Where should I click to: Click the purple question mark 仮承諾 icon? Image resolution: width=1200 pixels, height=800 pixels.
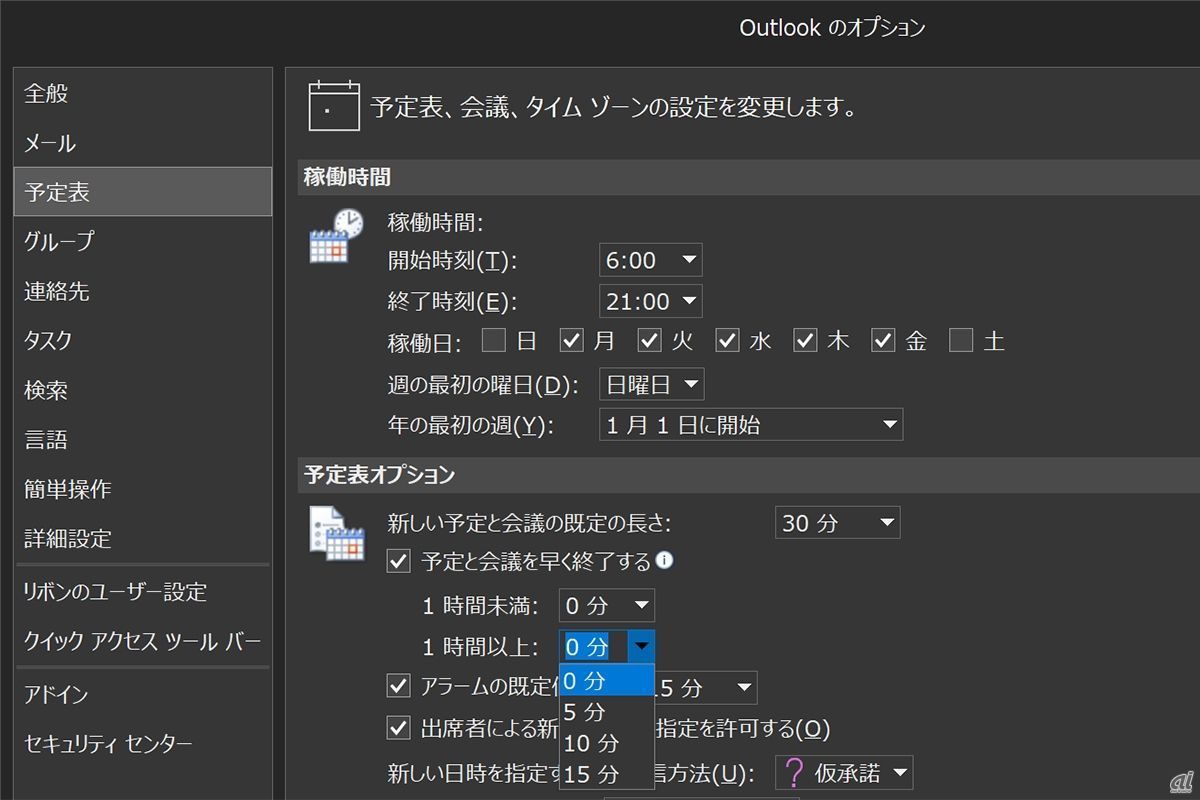tap(794, 773)
